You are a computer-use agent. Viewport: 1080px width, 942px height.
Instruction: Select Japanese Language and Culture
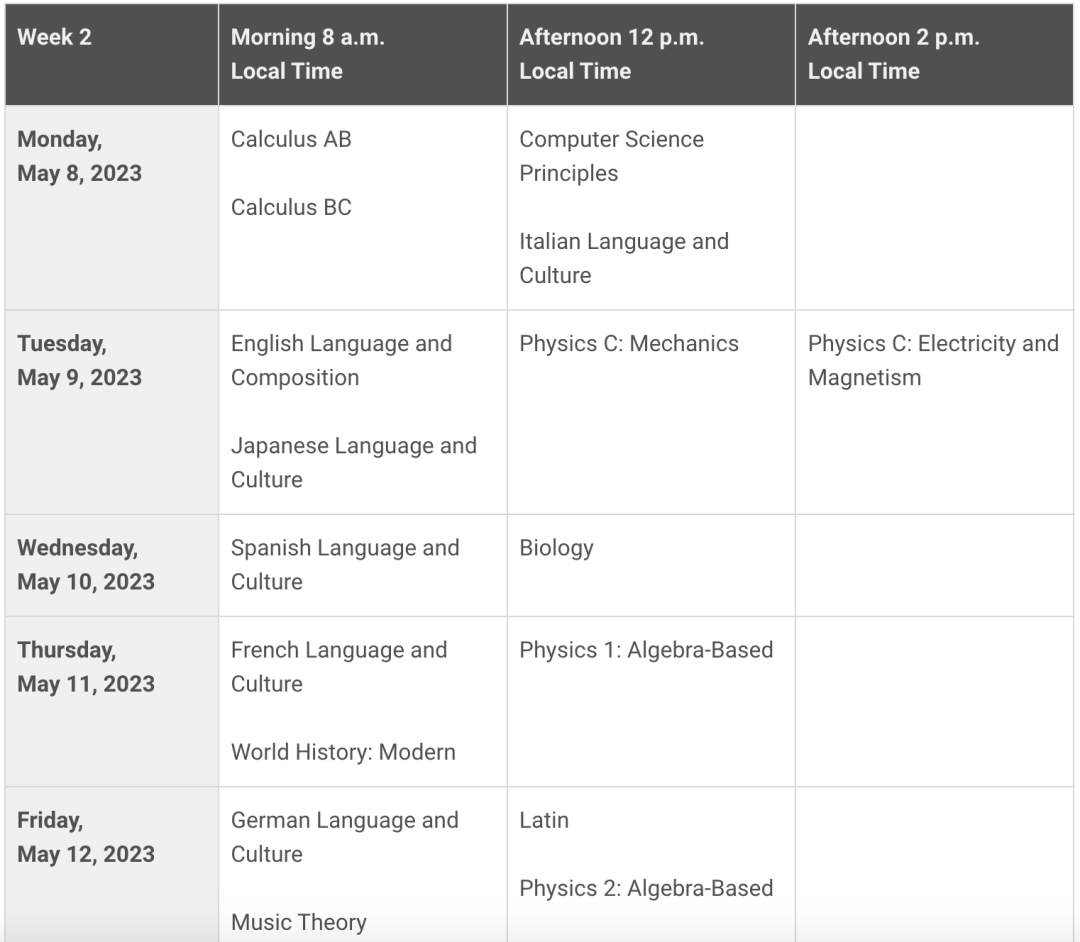point(353,462)
